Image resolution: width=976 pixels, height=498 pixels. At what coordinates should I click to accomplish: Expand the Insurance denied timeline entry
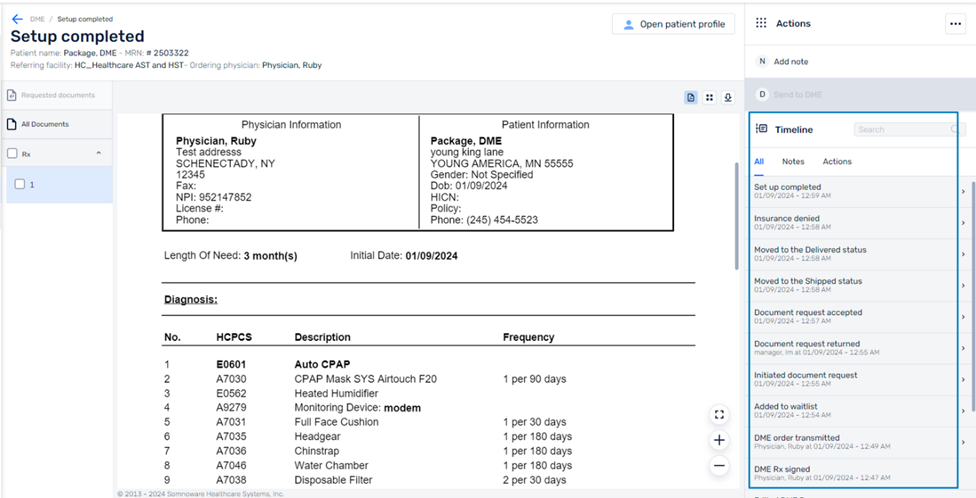pyautogui.click(x=963, y=223)
